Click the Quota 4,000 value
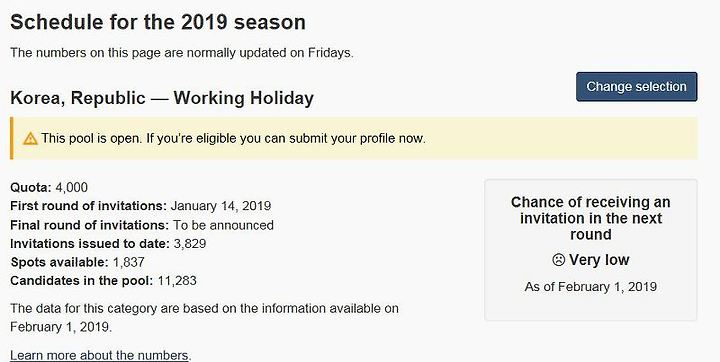The height and width of the screenshot is (362, 720). point(71,187)
